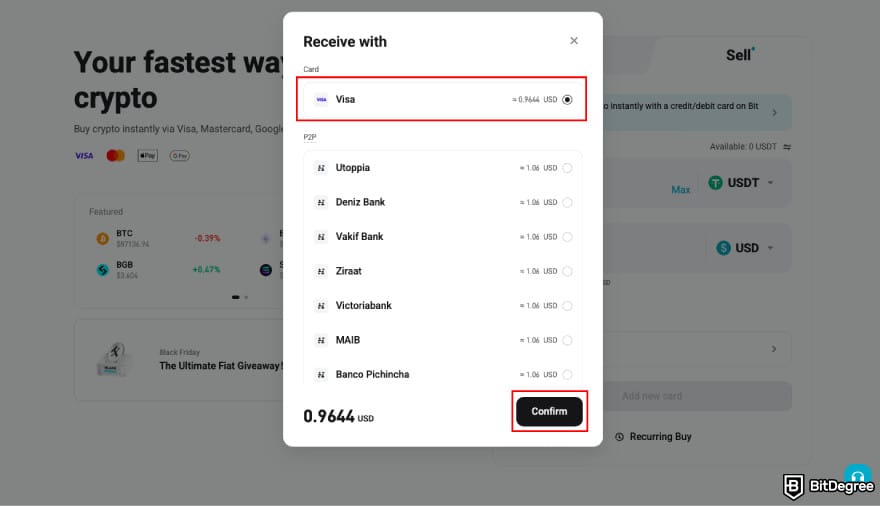
Task: Select the Utoppia radio button
Action: [567, 168]
